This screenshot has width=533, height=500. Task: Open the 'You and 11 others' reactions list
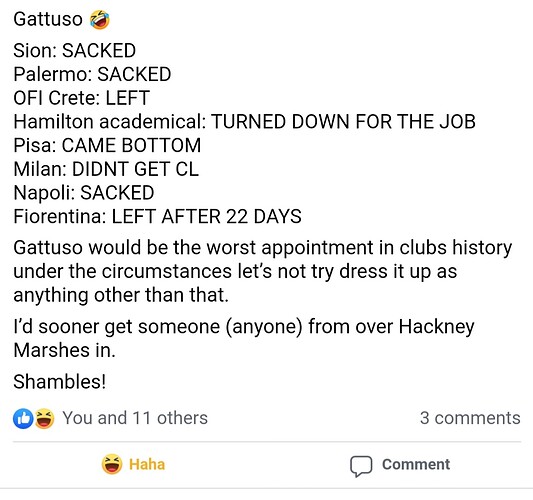click(x=135, y=418)
